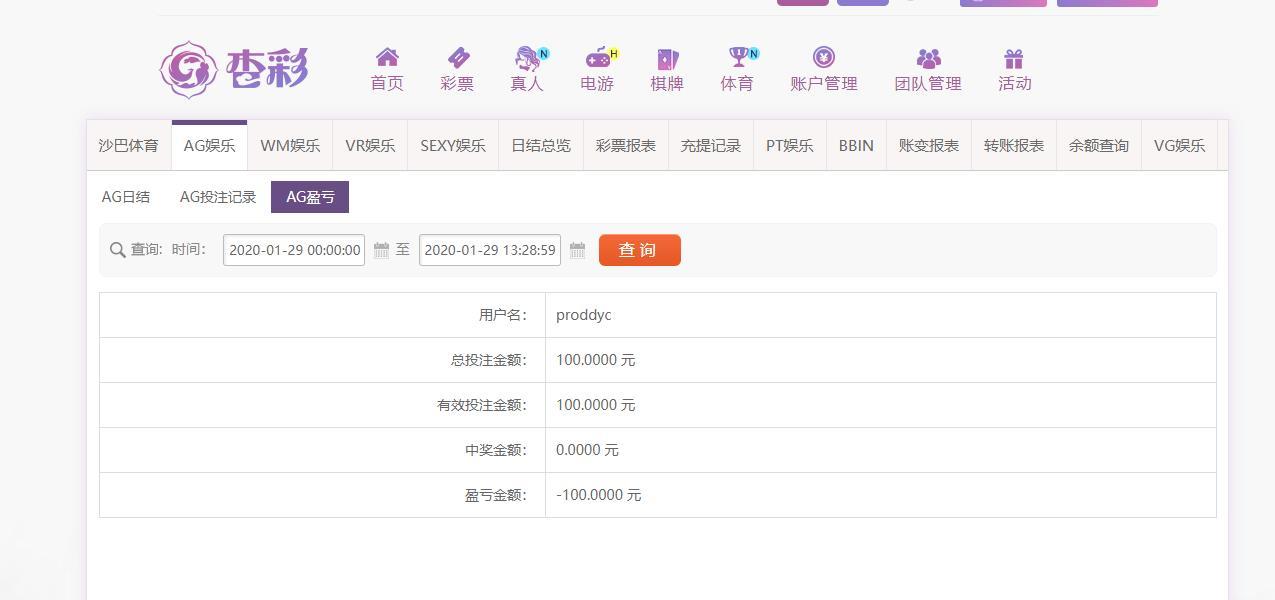Switch to the 沙巴体育 tab
This screenshot has width=1275, height=600.
[128, 146]
